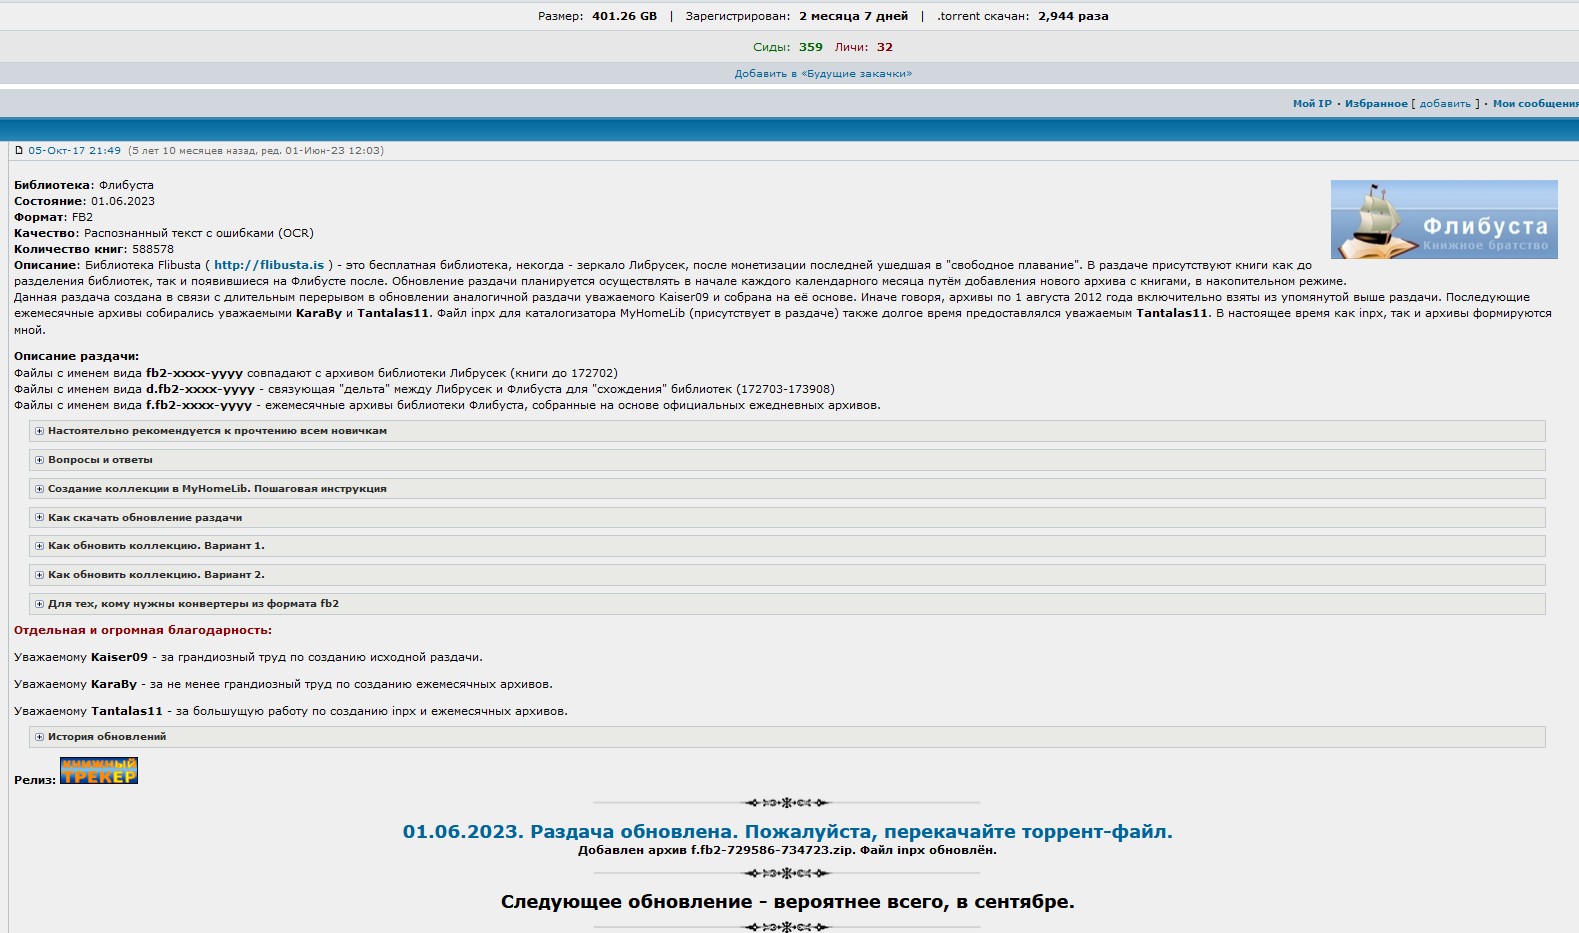Click the edit note '(5 лет 10 месяцев назад…)'
This screenshot has height=933, width=1579.
coord(256,151)
